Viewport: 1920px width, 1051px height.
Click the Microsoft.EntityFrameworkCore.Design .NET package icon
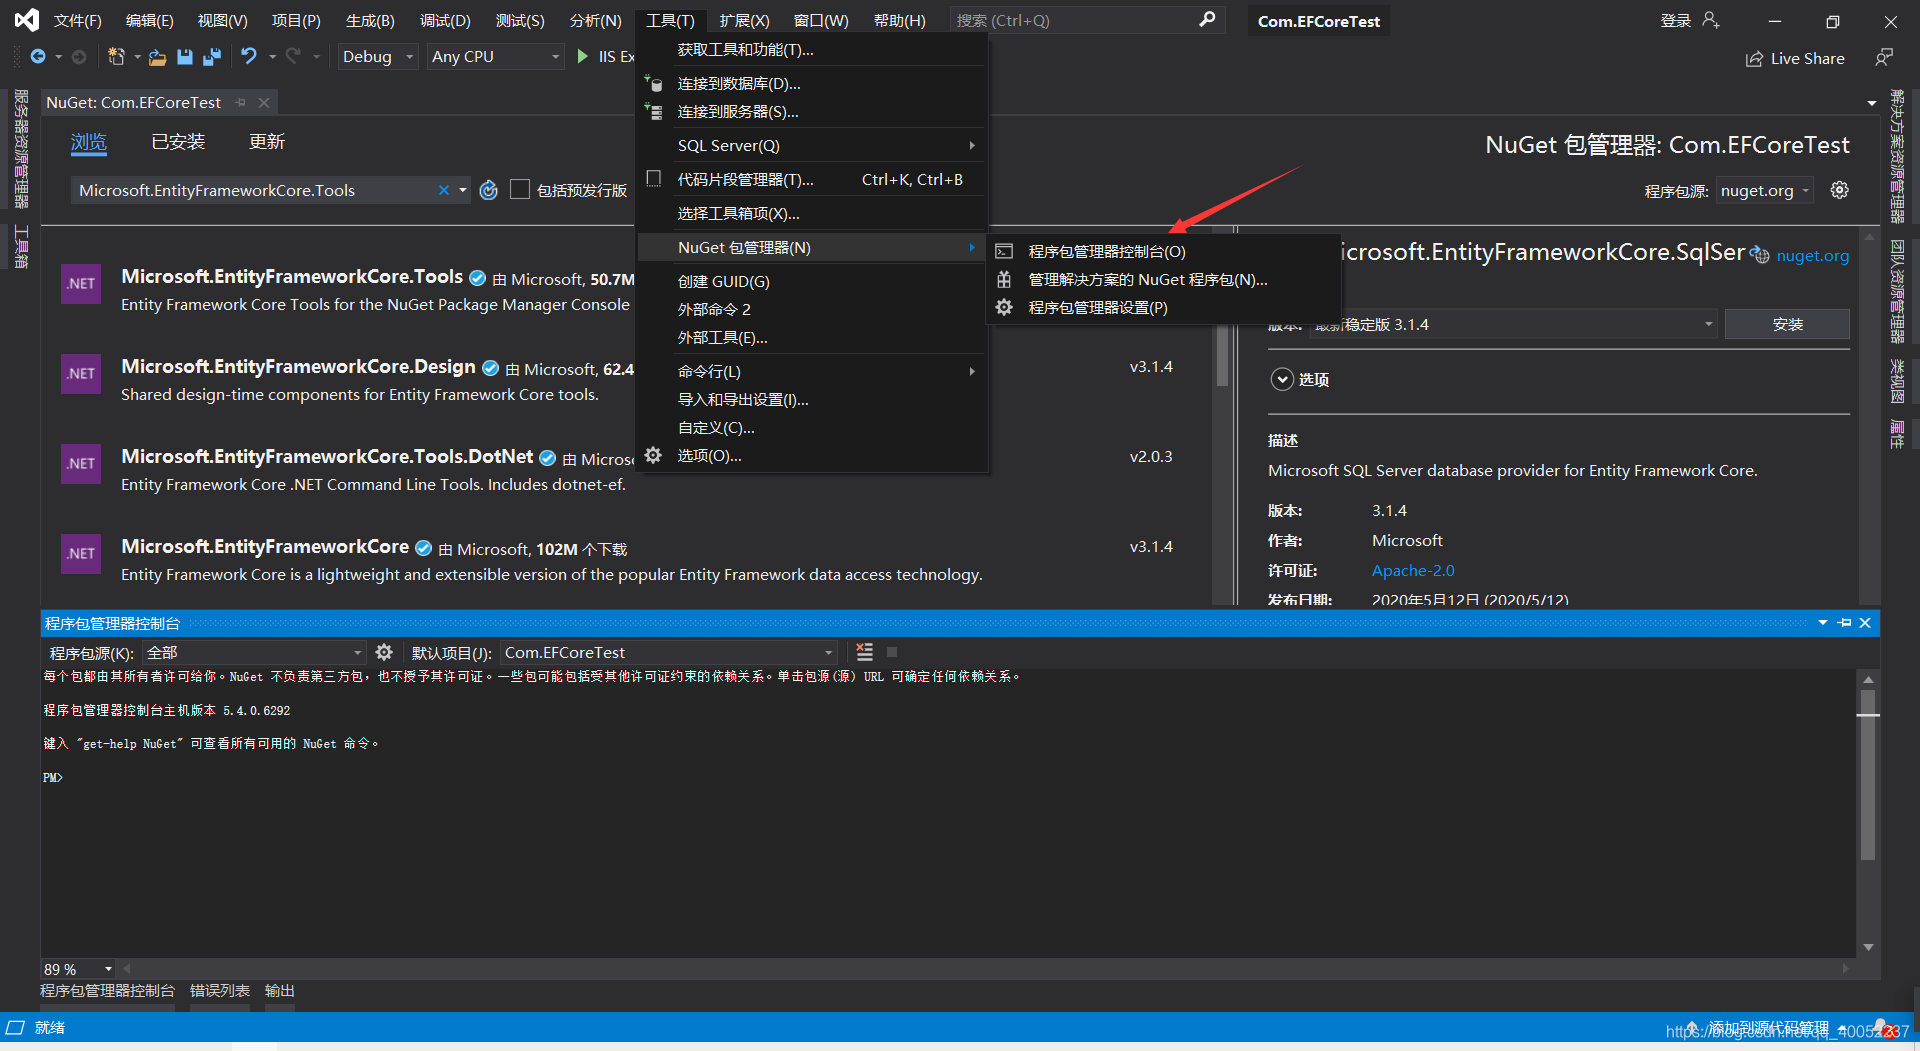81,373
